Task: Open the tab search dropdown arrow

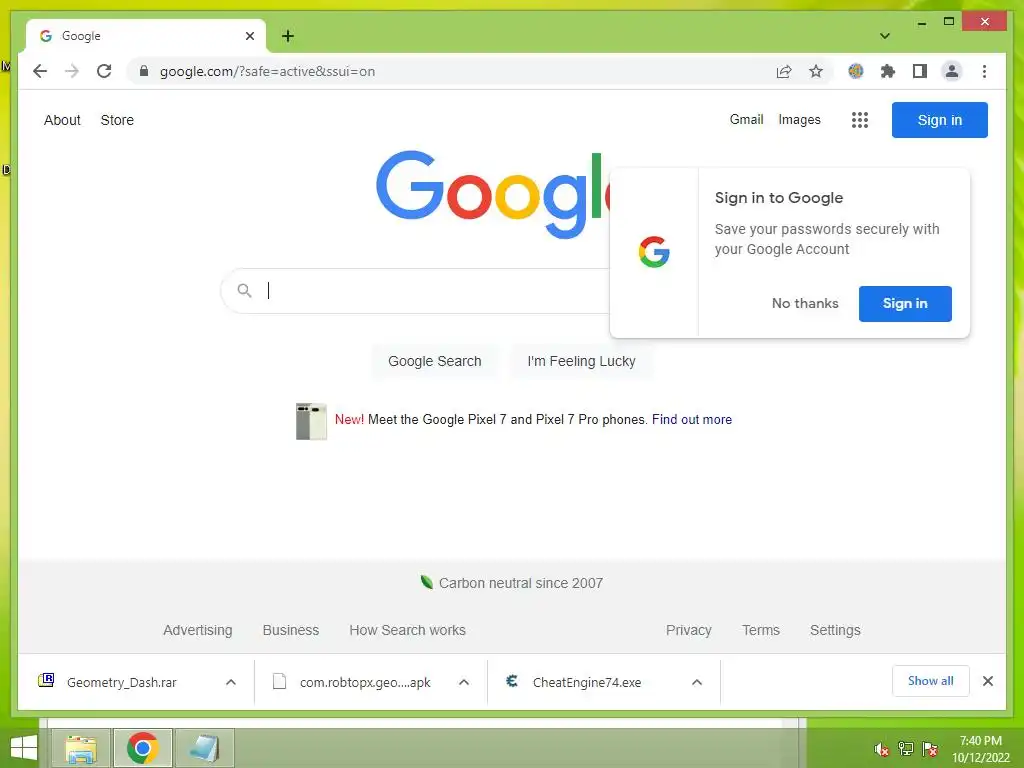Action: [x=884, y=36]
